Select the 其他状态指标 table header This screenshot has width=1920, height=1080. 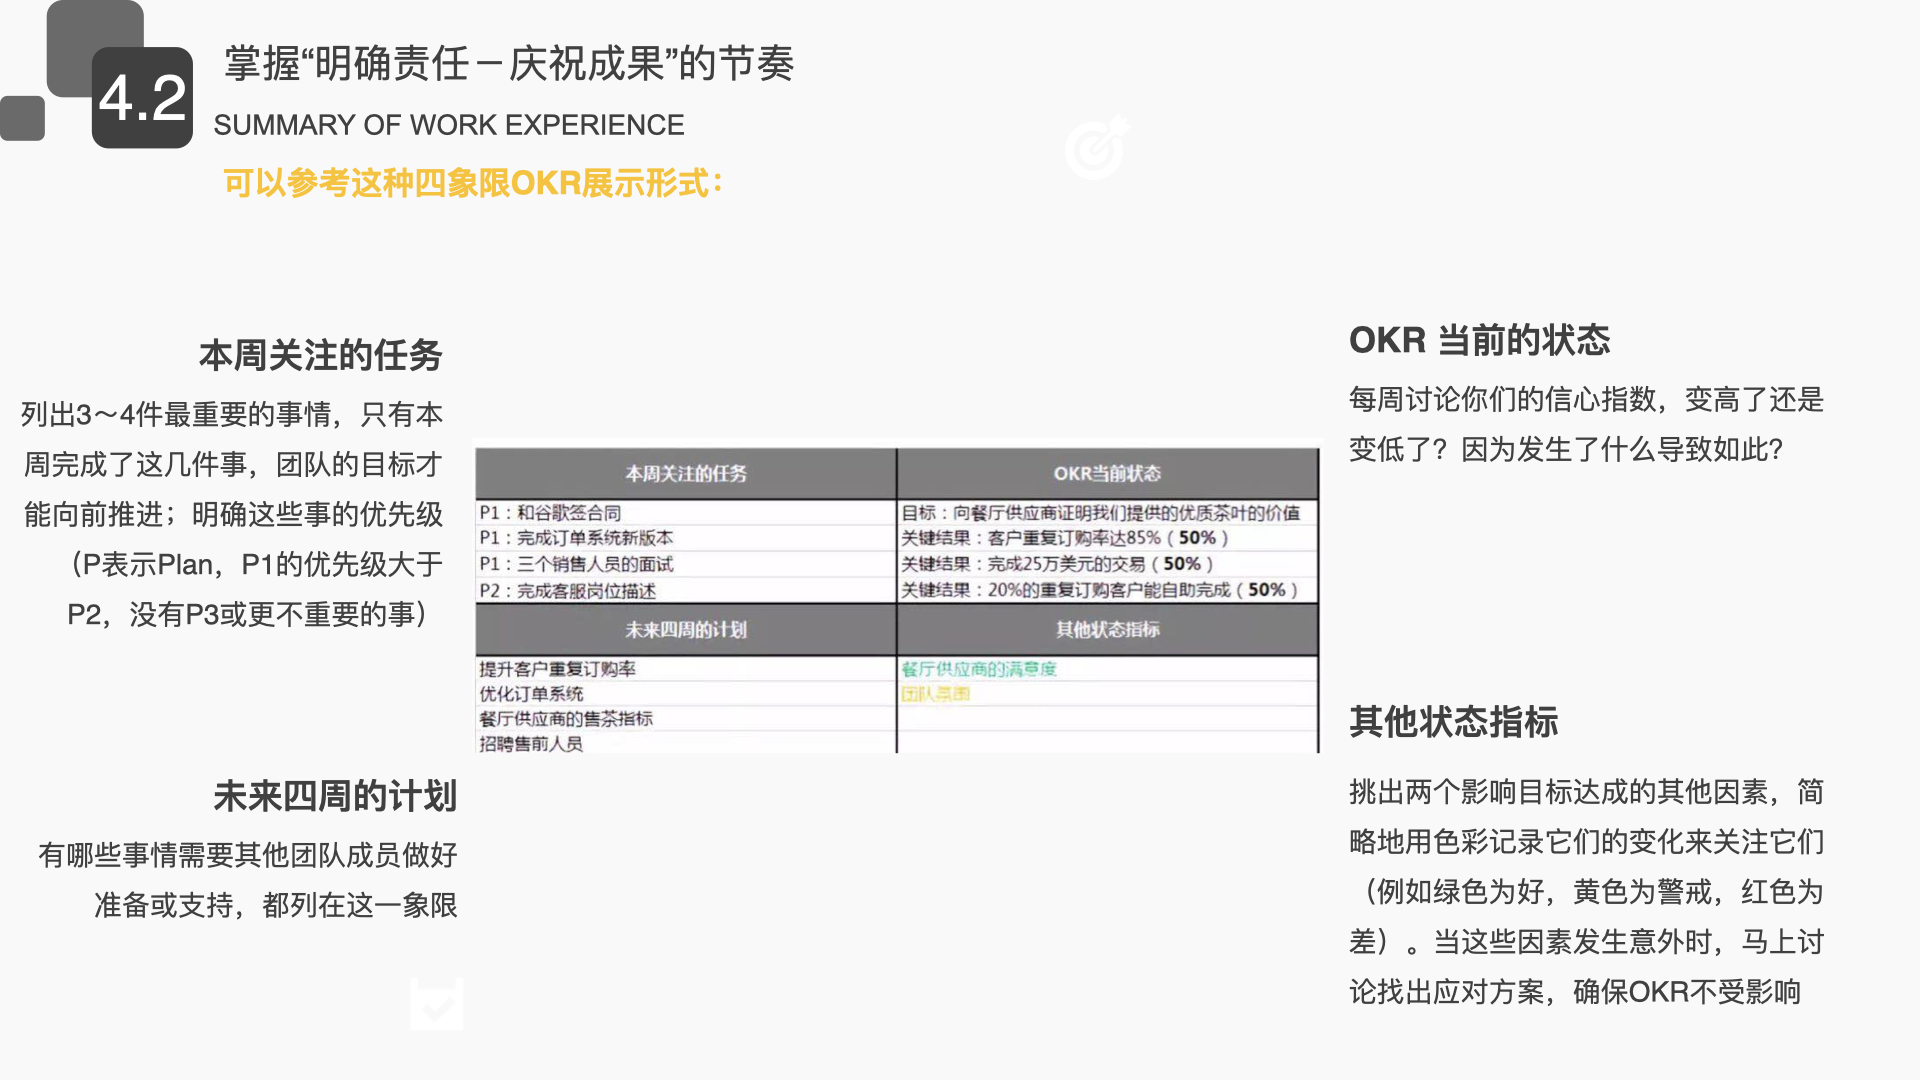pyautogui.click(x=1108, y=629)
